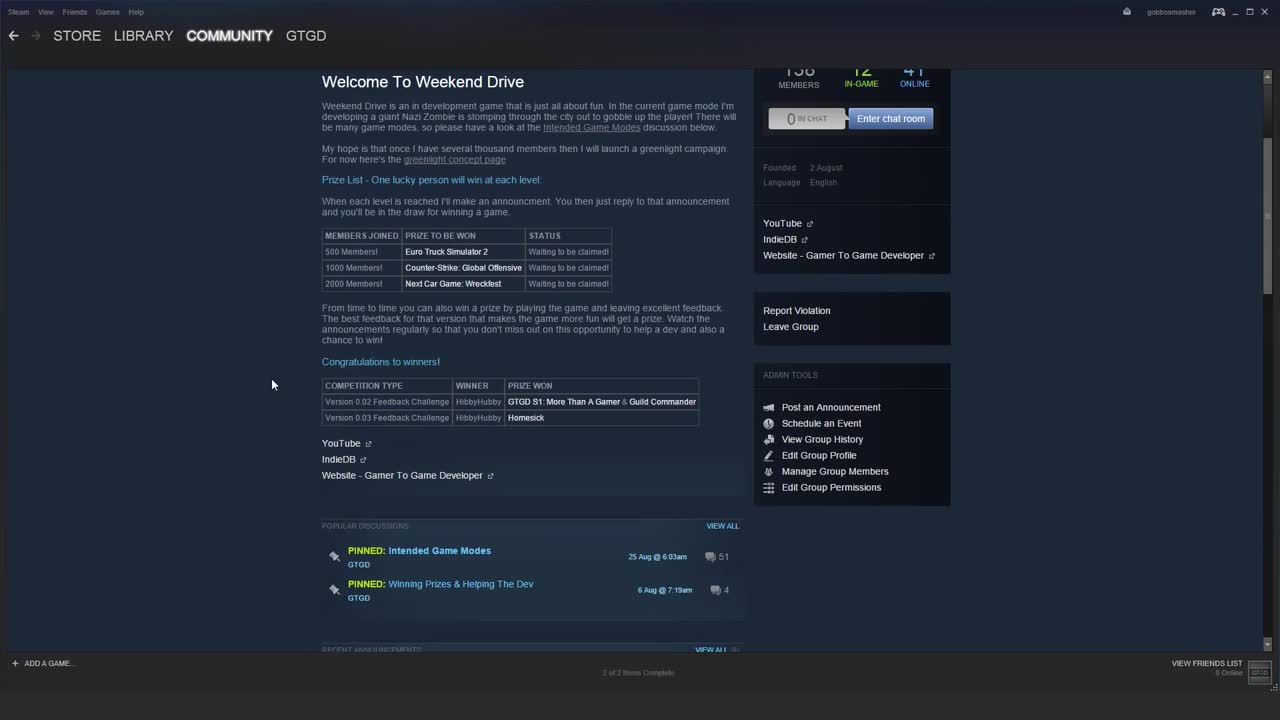Open the Steam menu
This screenshot has height=720, width=1280.
pos(17,12)
